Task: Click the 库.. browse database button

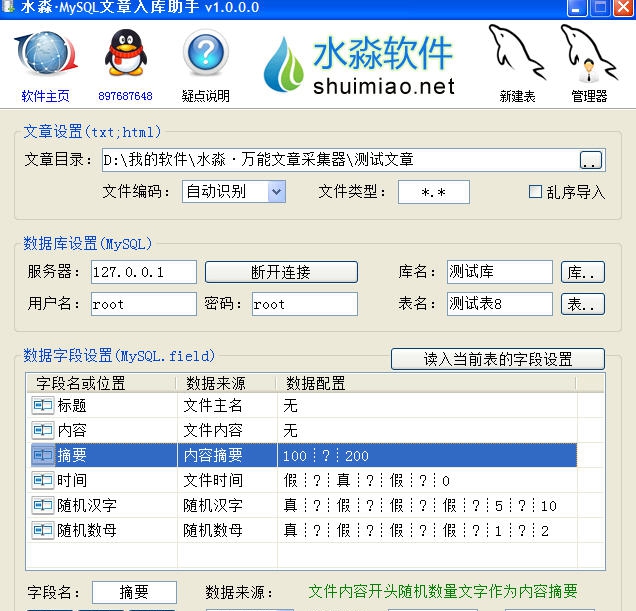Action: tap(582, 272)
